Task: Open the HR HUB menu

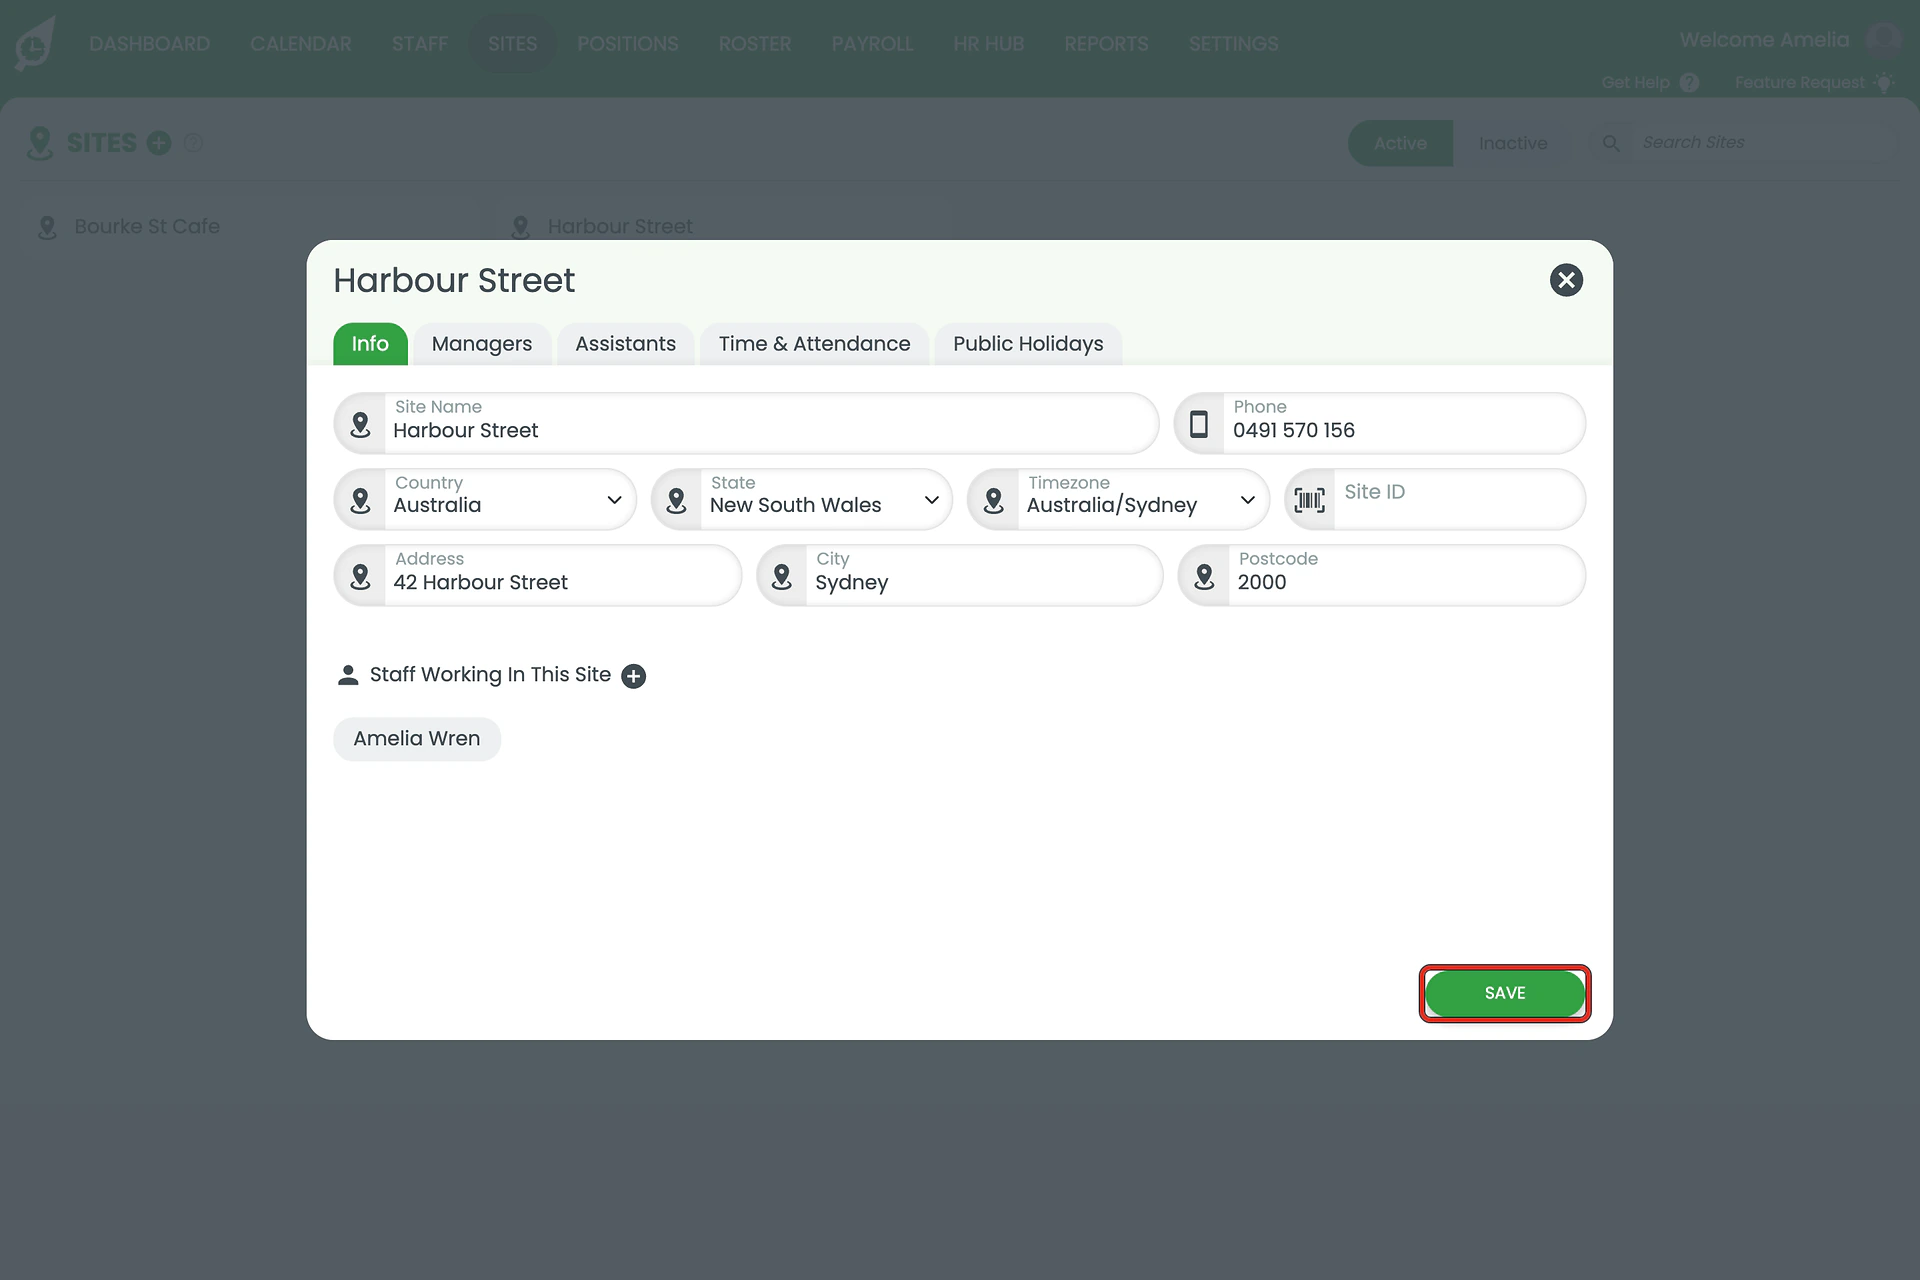Action: [x=989, y=44]
